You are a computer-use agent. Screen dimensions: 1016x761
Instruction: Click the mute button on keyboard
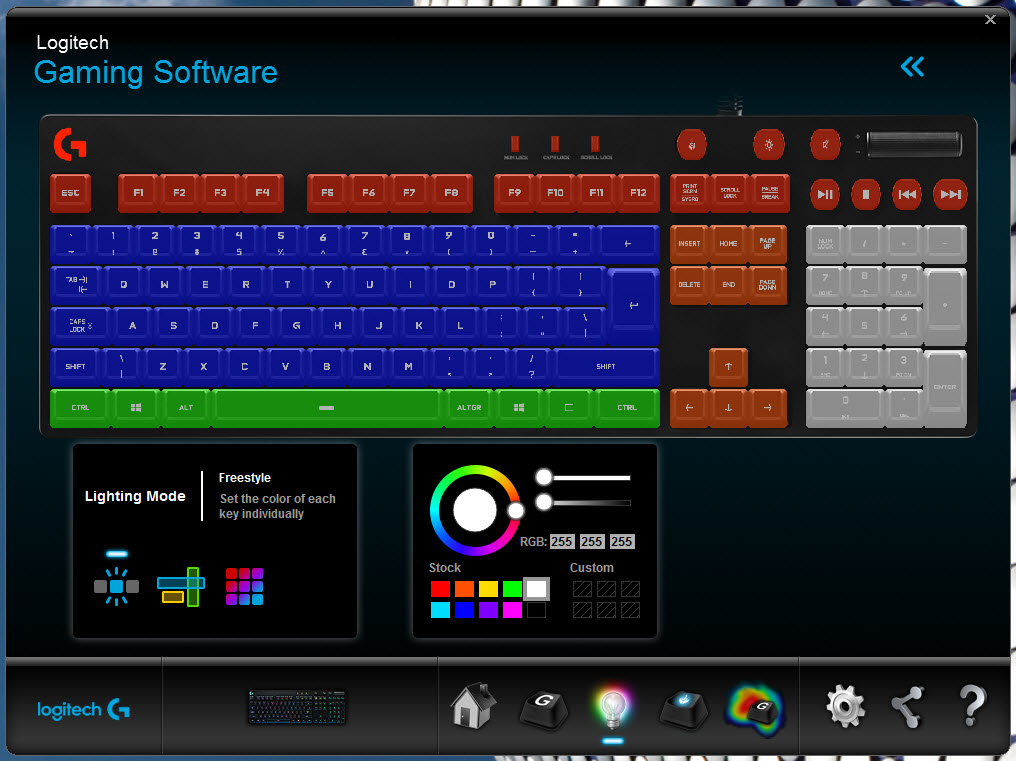click(826, 145)
